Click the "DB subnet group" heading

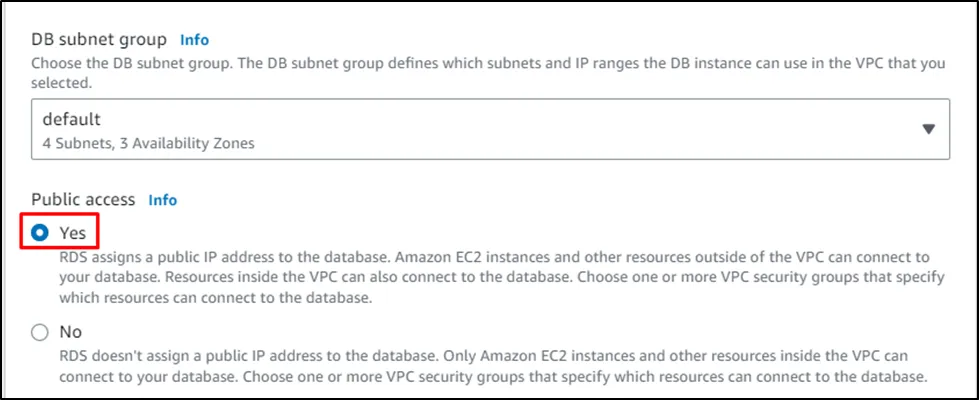98,40
